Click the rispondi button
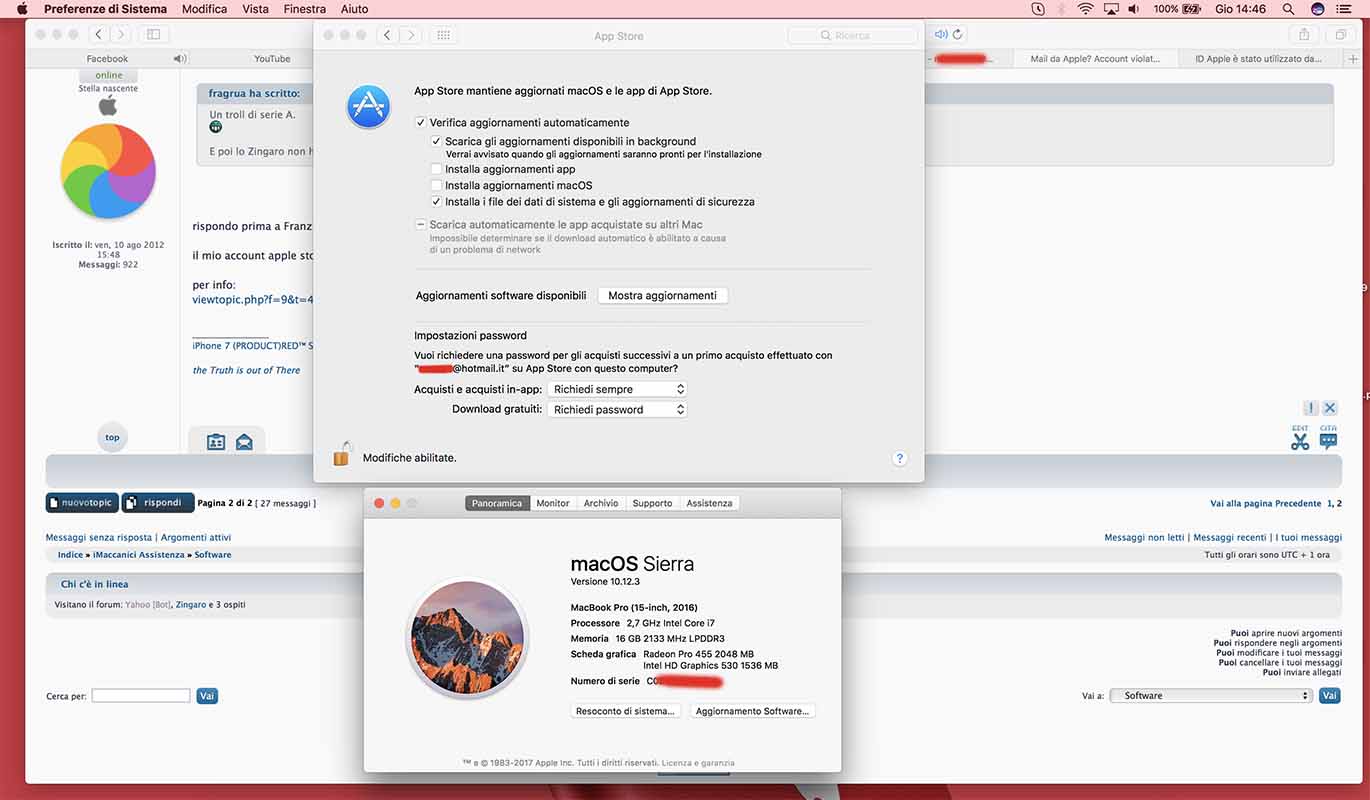This screenshot has width=1370, height=800. (x=158, y=502)
